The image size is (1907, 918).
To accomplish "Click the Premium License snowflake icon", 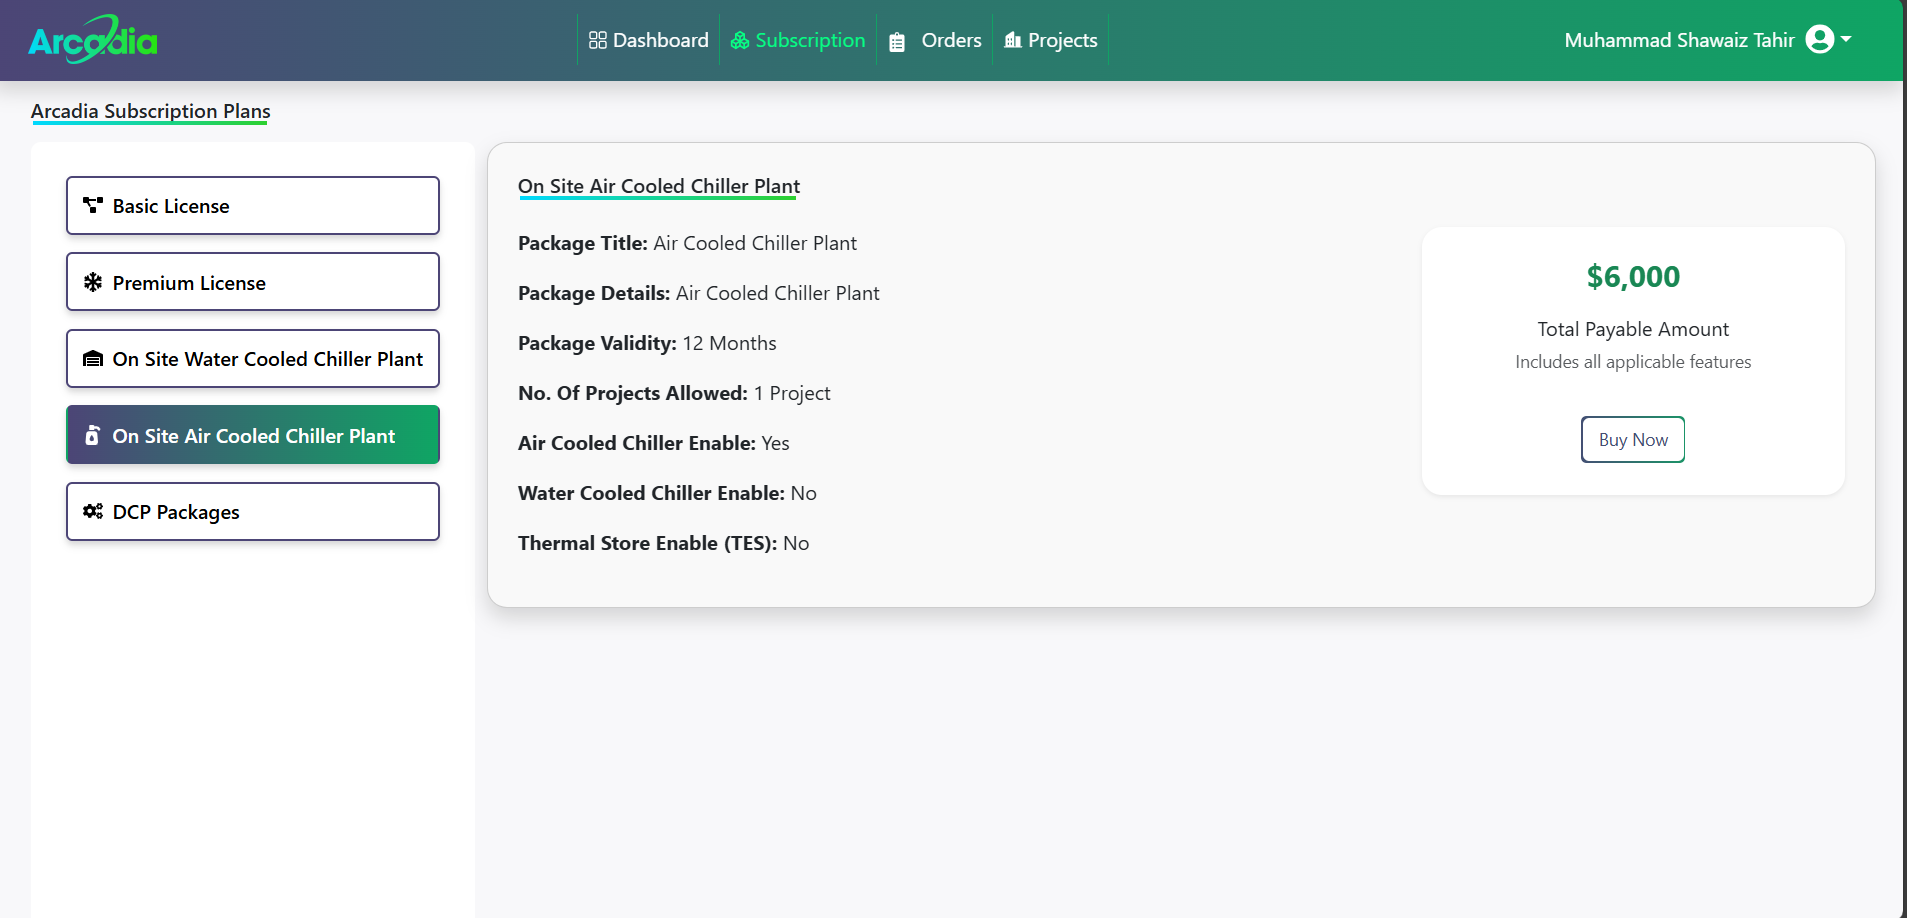I will 93,282.
